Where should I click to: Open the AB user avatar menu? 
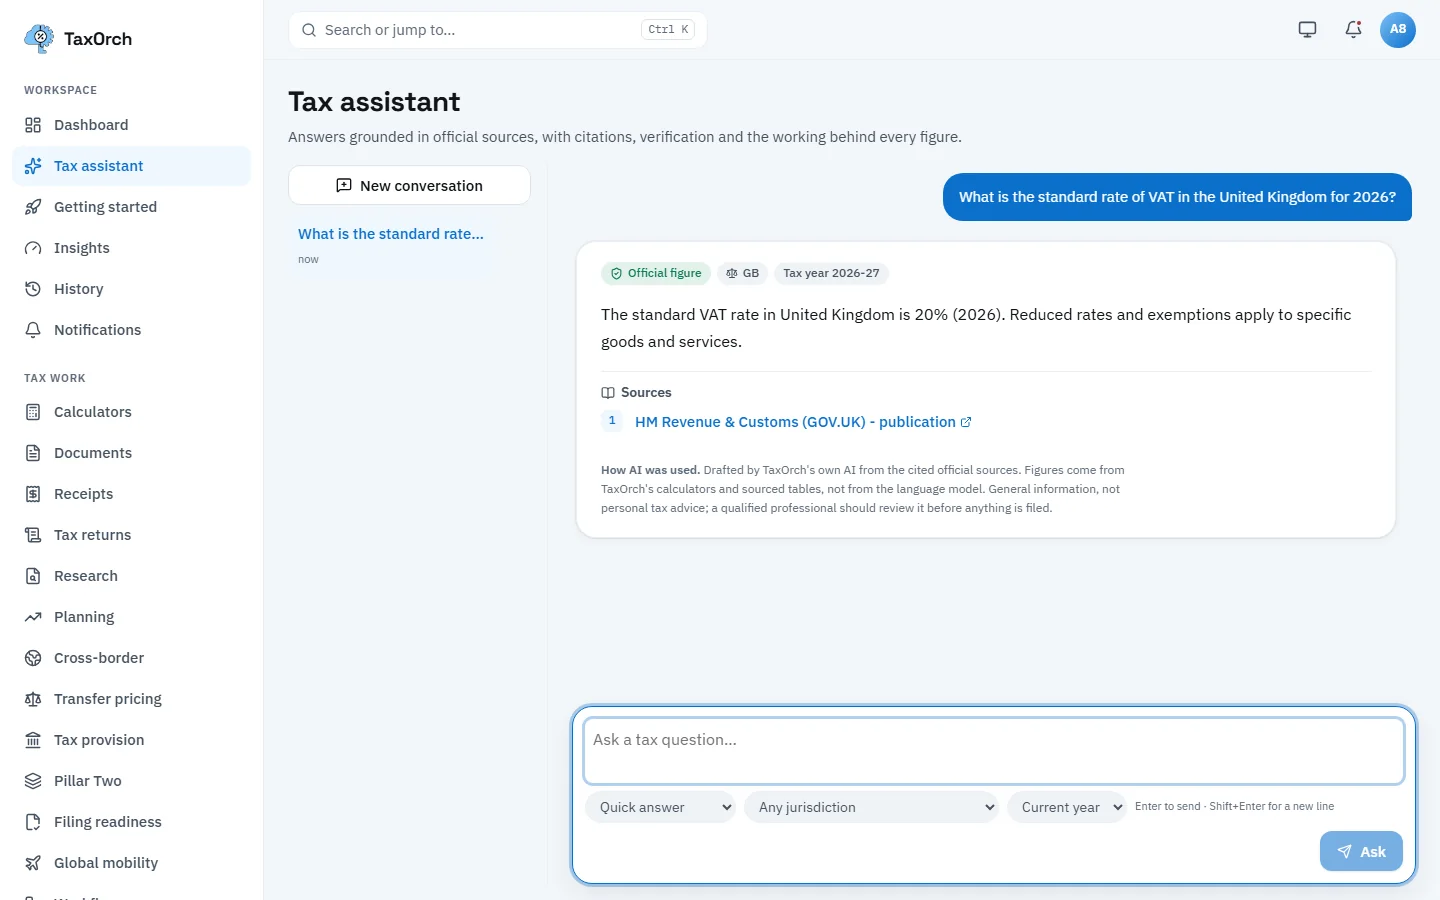pyautogui.click(x=1398, y=29)
